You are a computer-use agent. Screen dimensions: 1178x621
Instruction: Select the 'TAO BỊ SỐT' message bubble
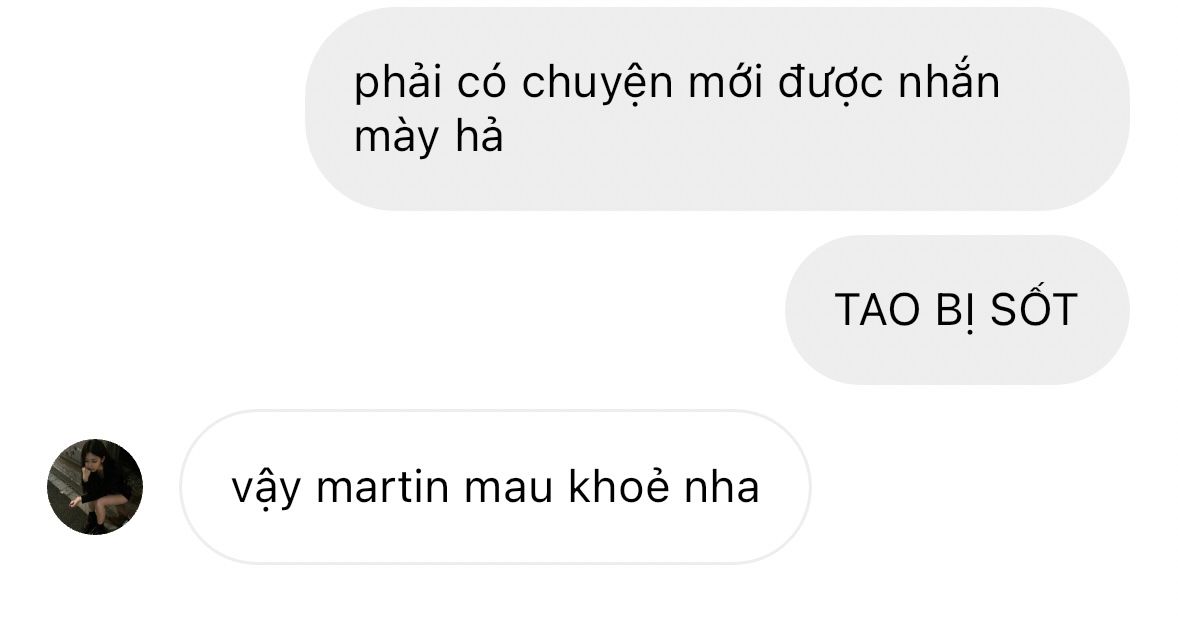(957, 309)
